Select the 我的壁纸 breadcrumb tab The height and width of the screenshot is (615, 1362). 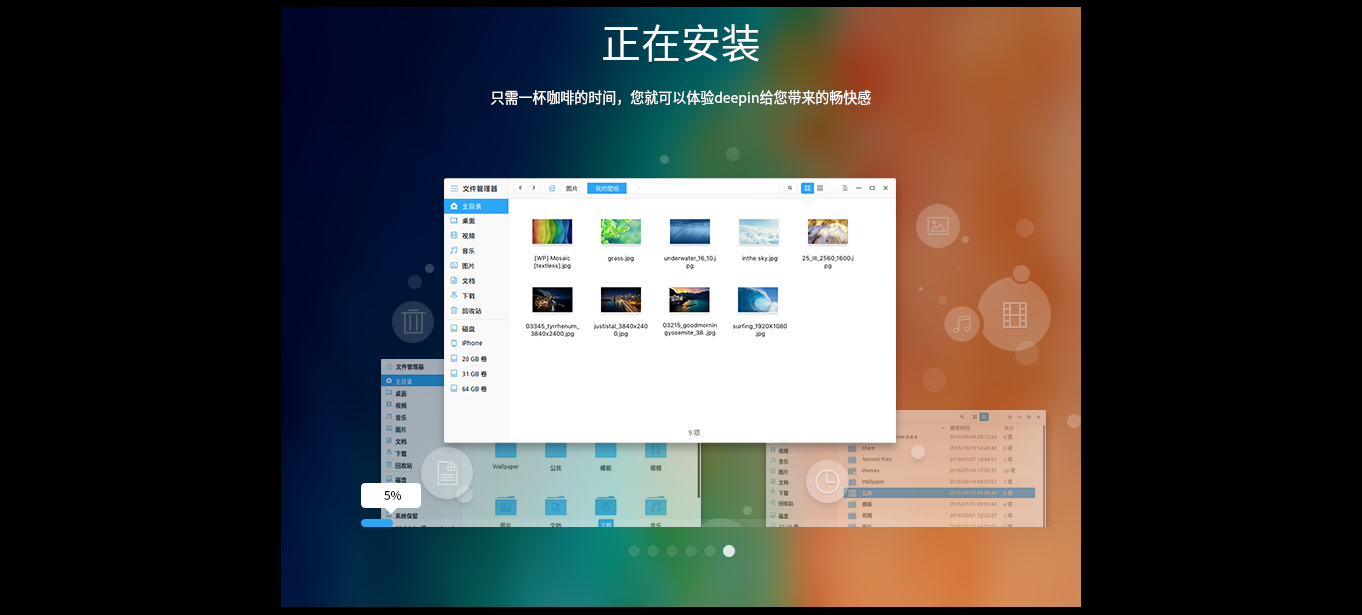(607, 188)
